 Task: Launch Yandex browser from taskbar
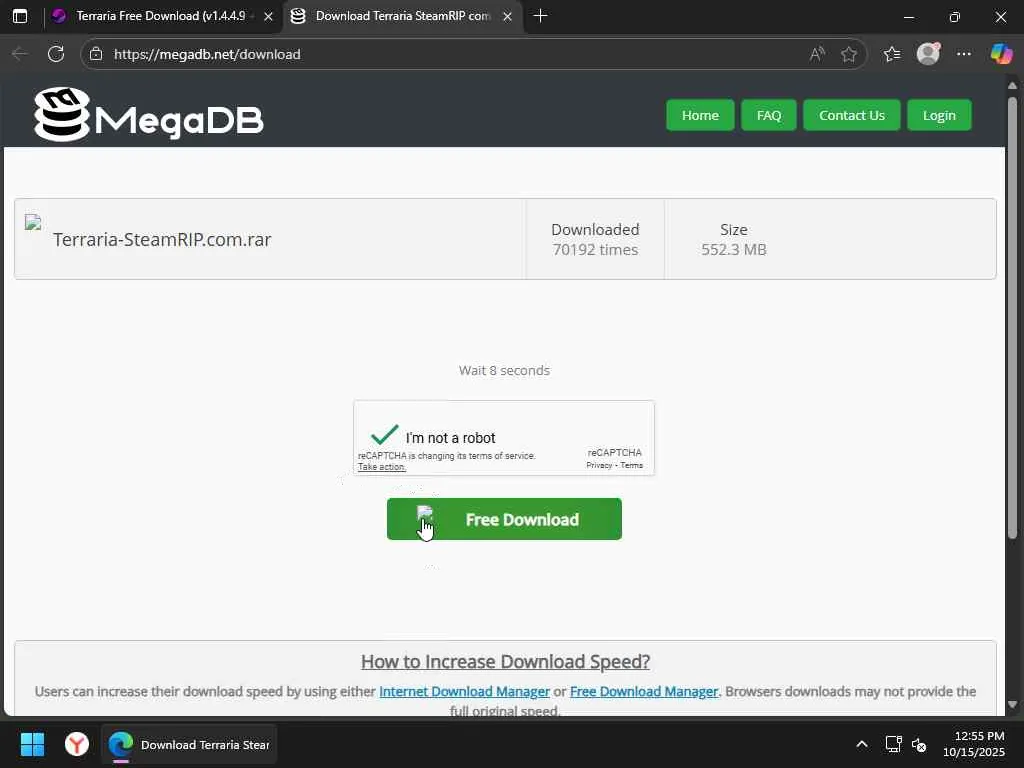pos(77,744)
